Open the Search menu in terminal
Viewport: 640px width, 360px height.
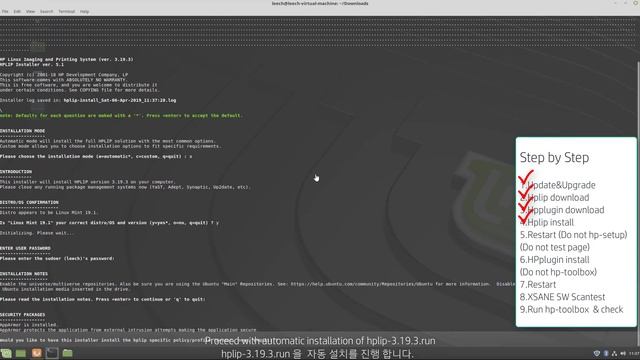[47, 11]
